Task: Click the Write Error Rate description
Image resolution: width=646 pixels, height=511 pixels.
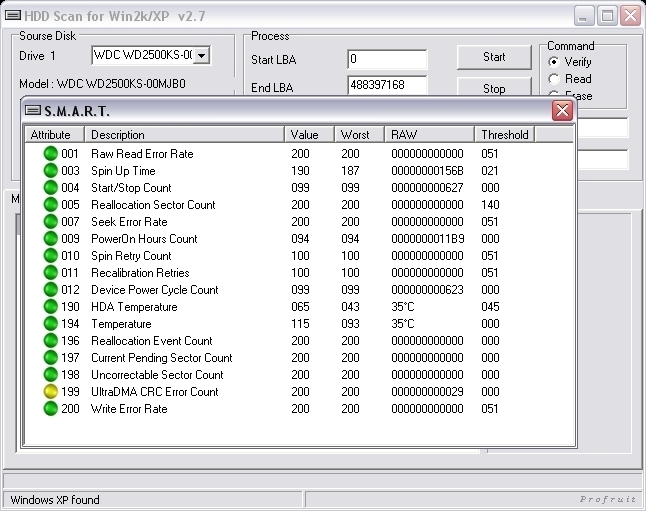Action: click(x=129, y=409)
